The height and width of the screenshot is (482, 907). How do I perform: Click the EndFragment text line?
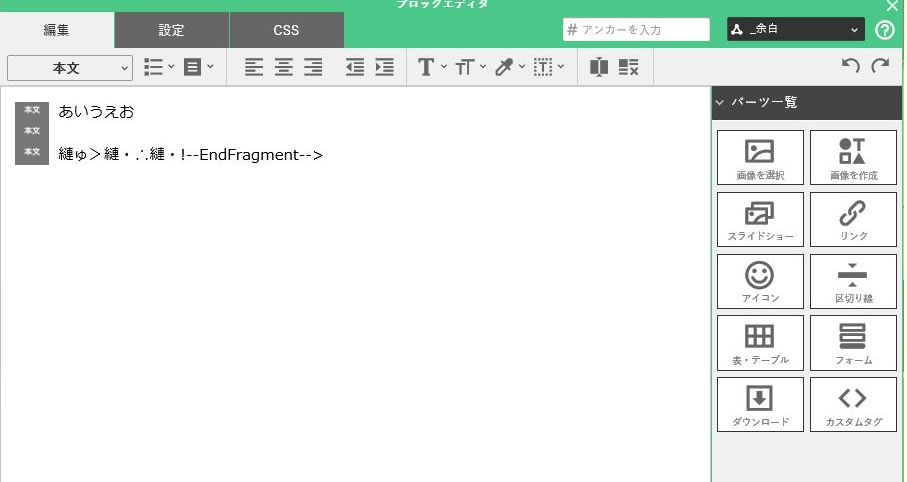191,154
